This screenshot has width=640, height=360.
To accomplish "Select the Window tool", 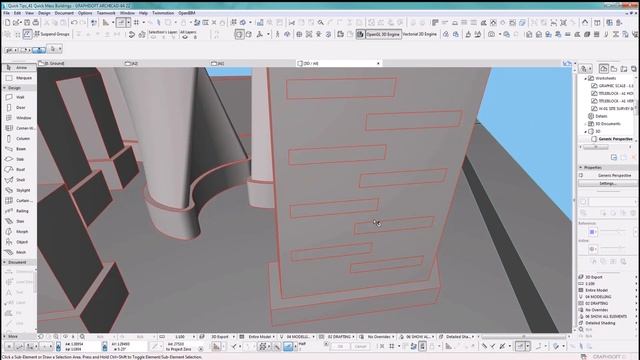I will 18,118.
